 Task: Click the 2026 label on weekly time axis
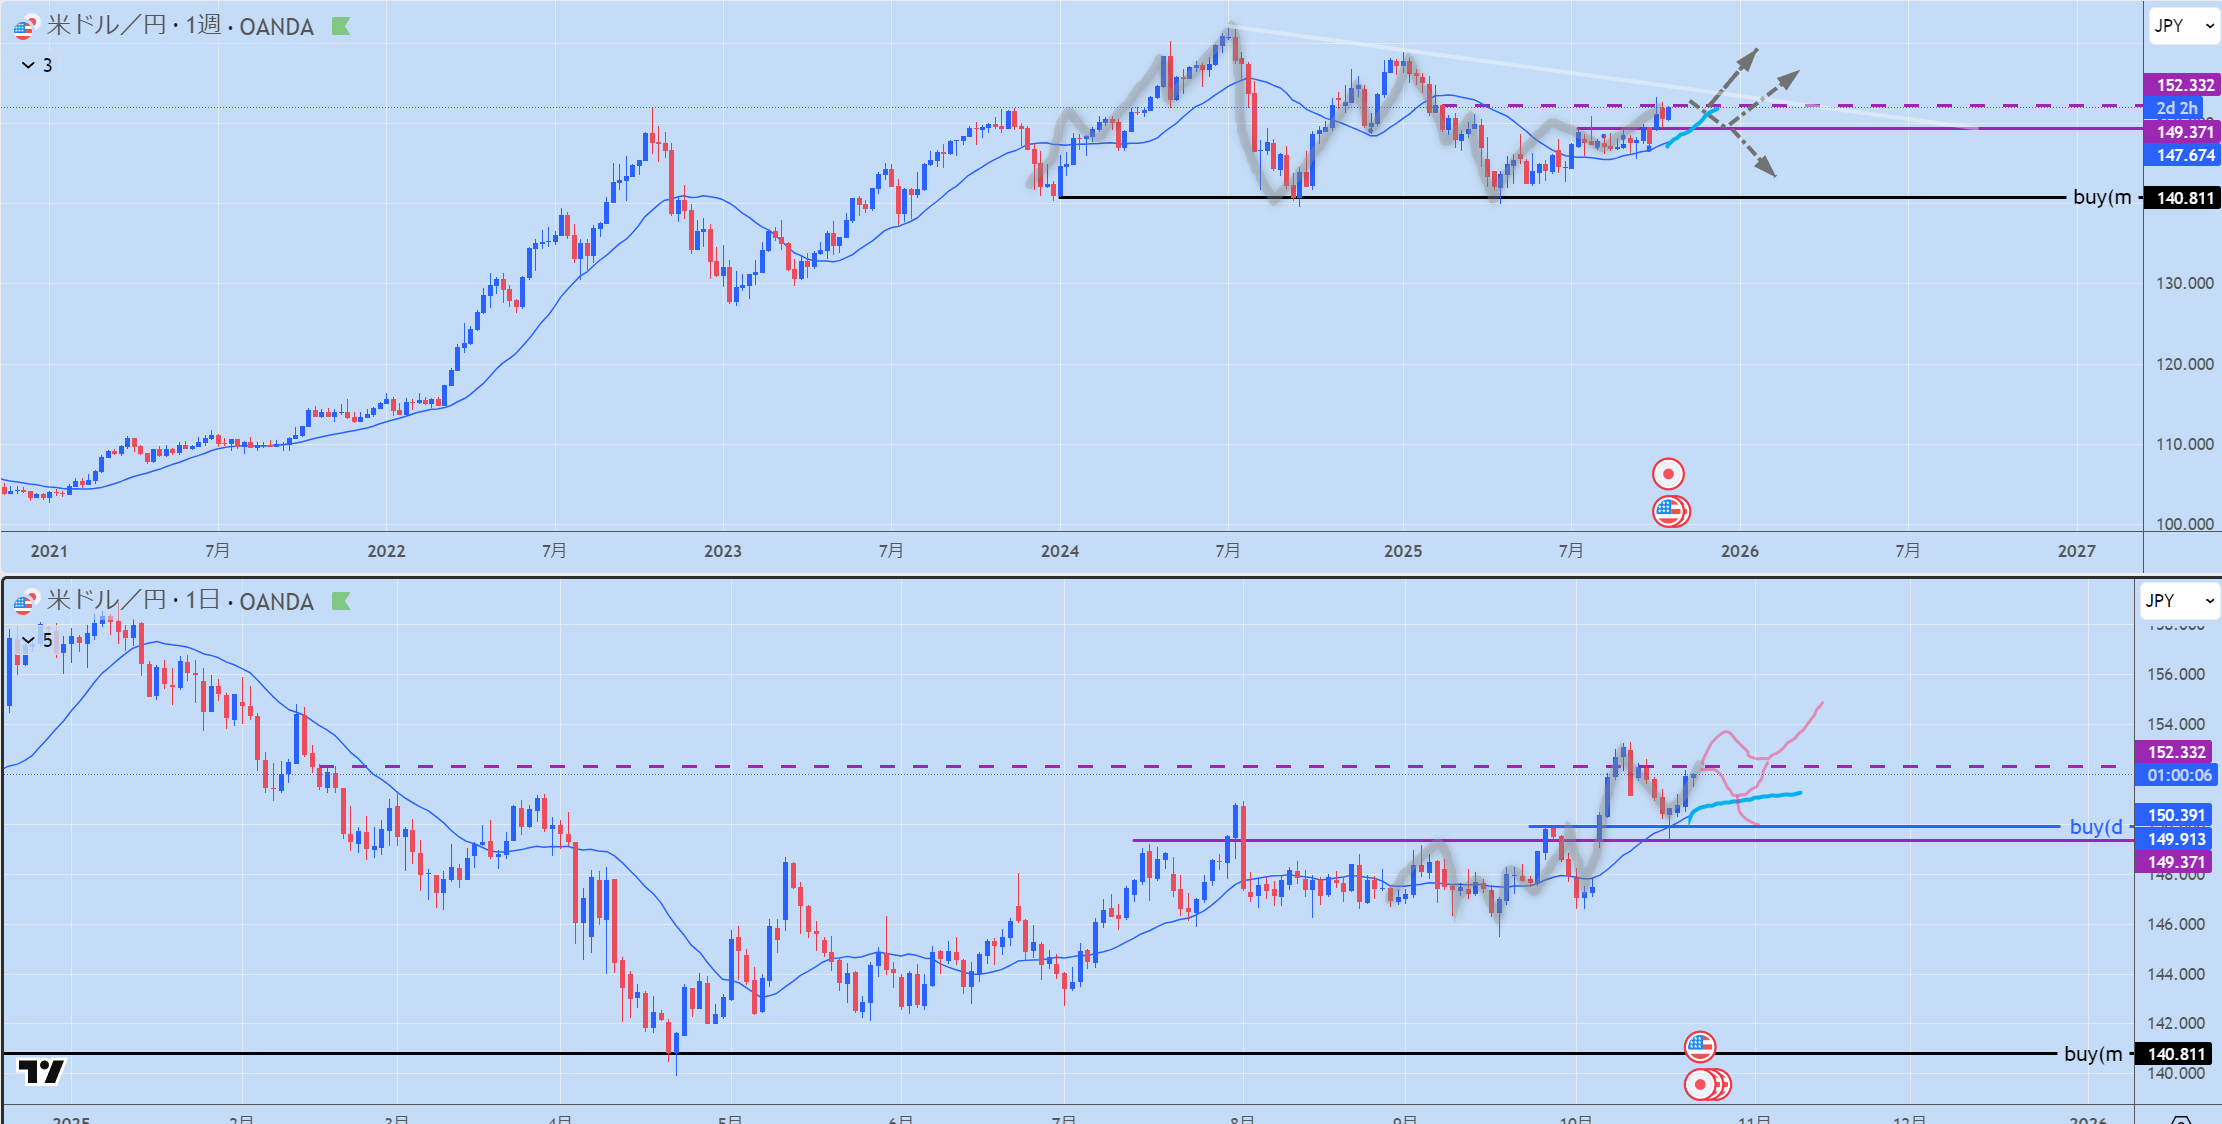click(x=1739, y=551)
